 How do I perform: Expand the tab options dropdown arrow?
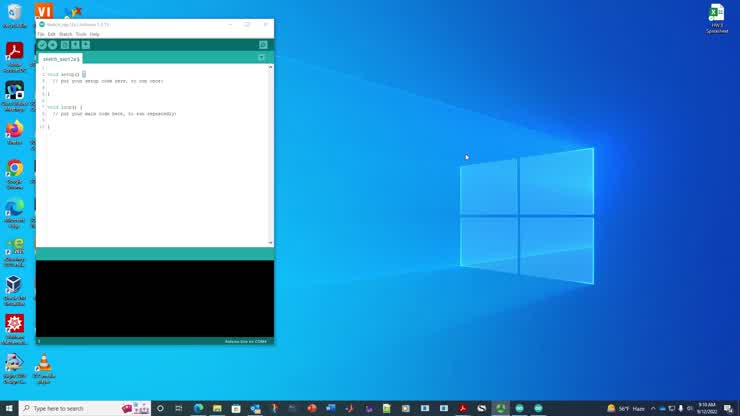click(x=262, y=58)
